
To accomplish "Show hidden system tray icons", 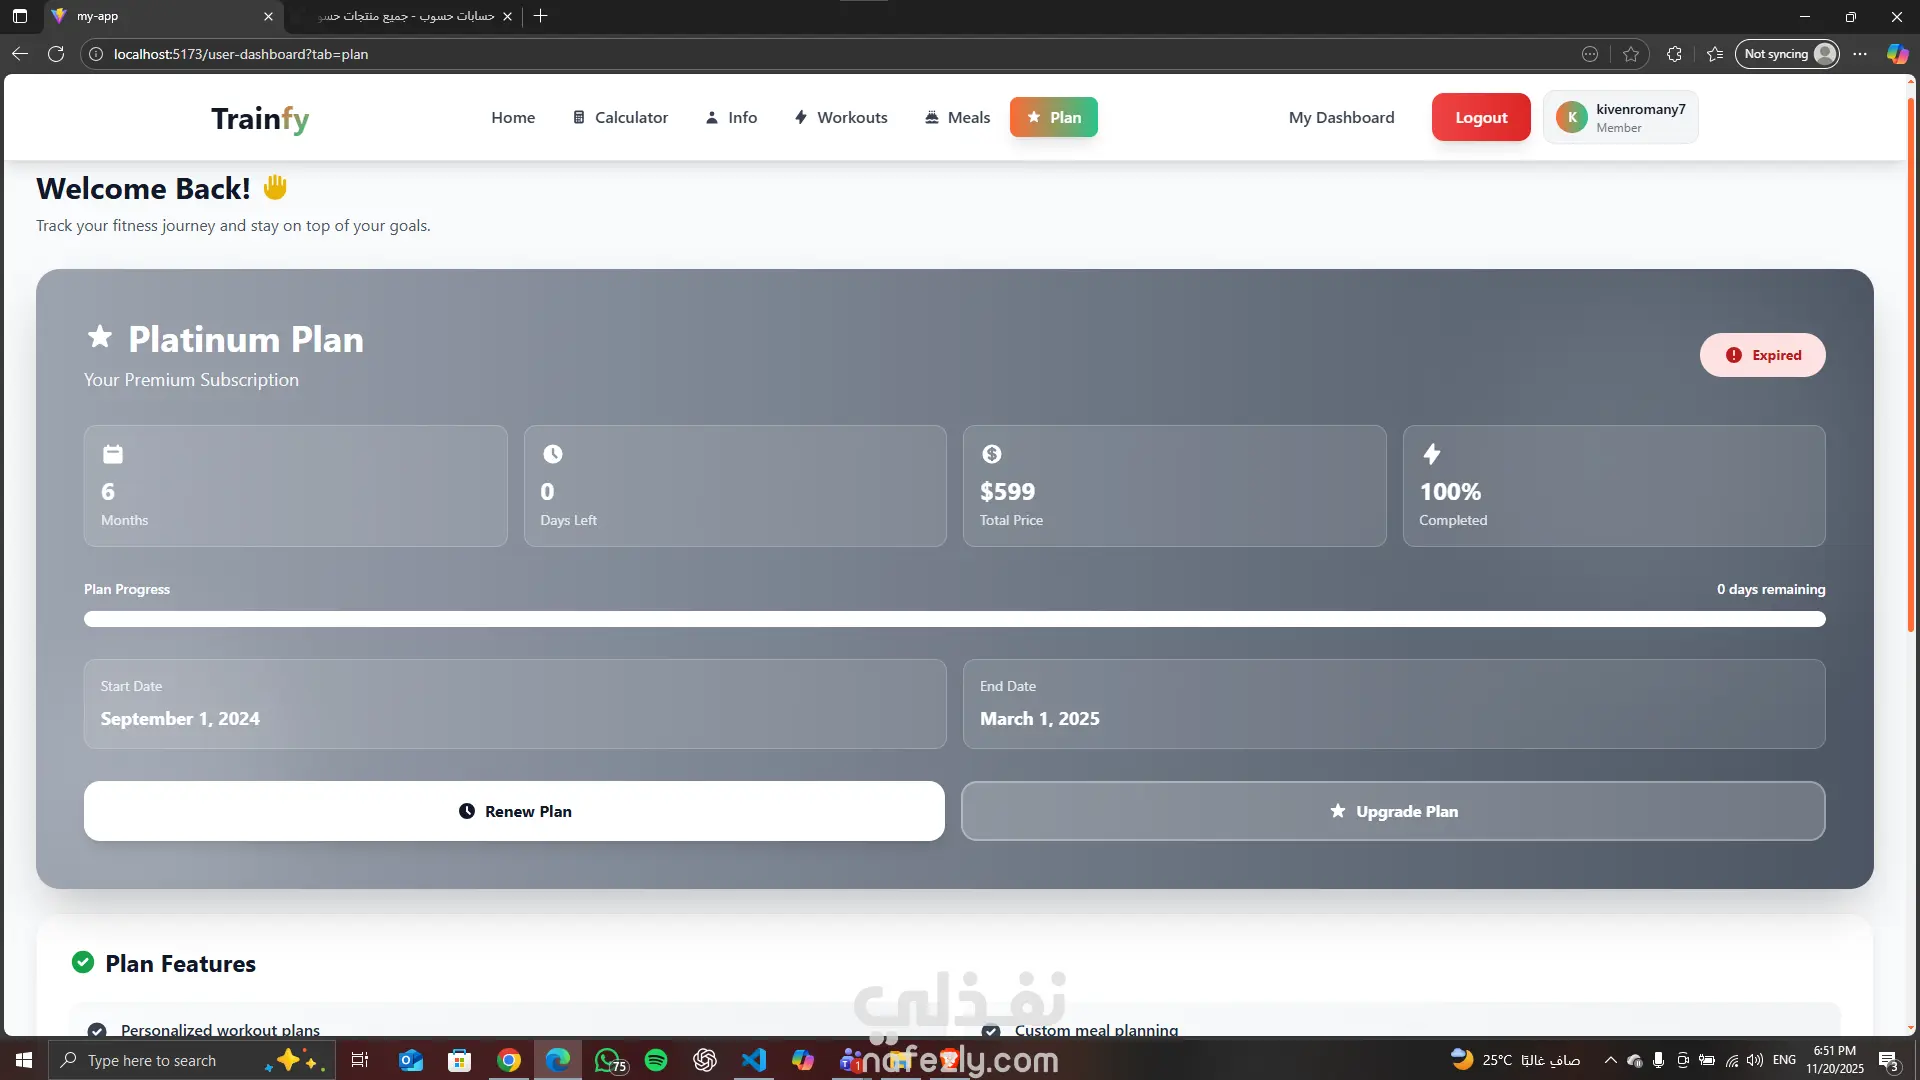I will tap(1610, 1060).
